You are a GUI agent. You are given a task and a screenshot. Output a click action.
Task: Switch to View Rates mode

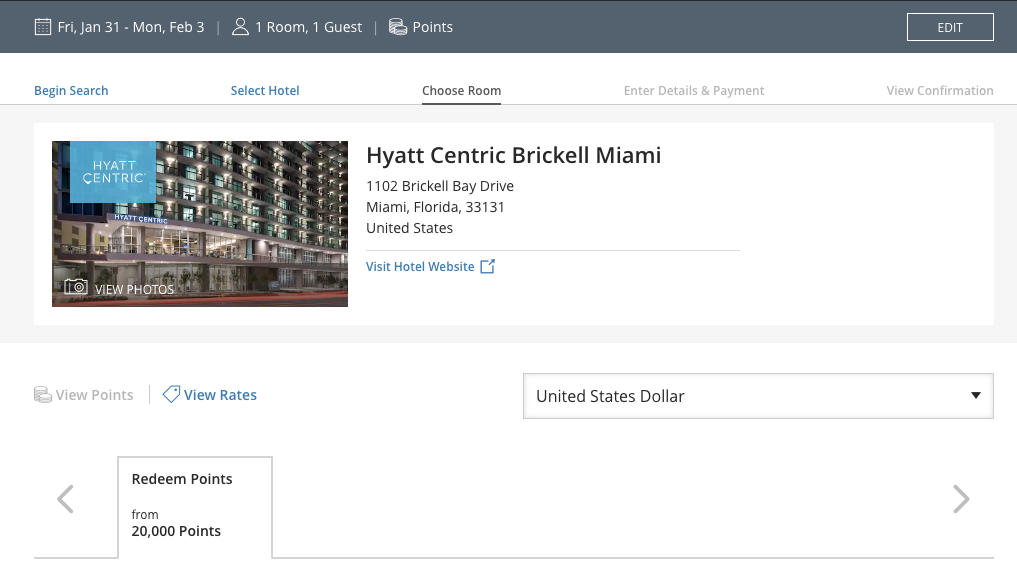220,395
